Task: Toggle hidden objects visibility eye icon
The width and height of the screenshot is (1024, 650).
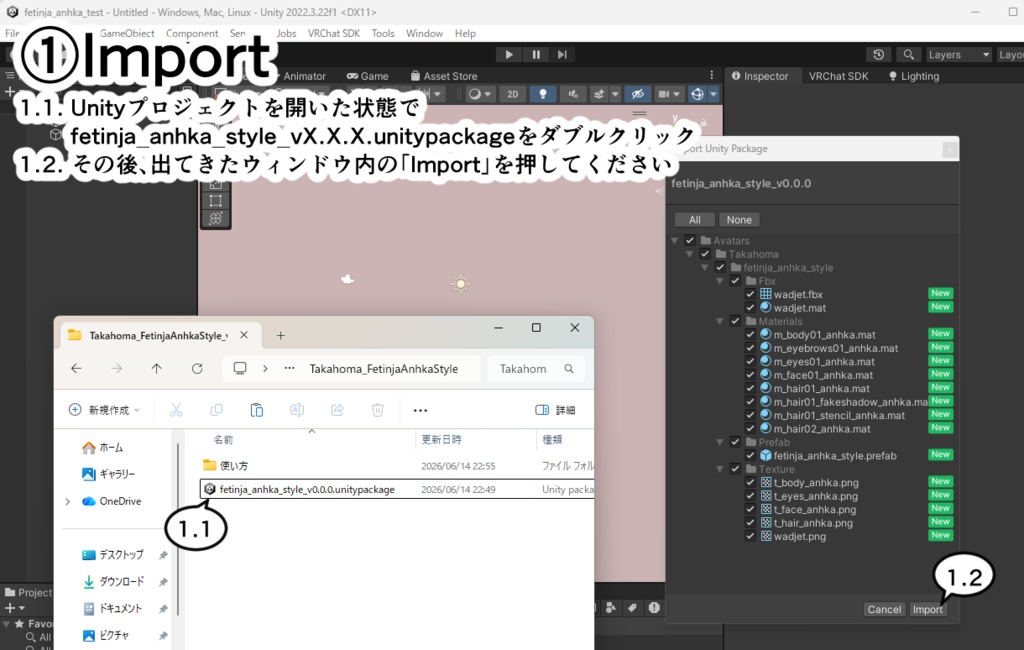Action: (x=637, y=94)
